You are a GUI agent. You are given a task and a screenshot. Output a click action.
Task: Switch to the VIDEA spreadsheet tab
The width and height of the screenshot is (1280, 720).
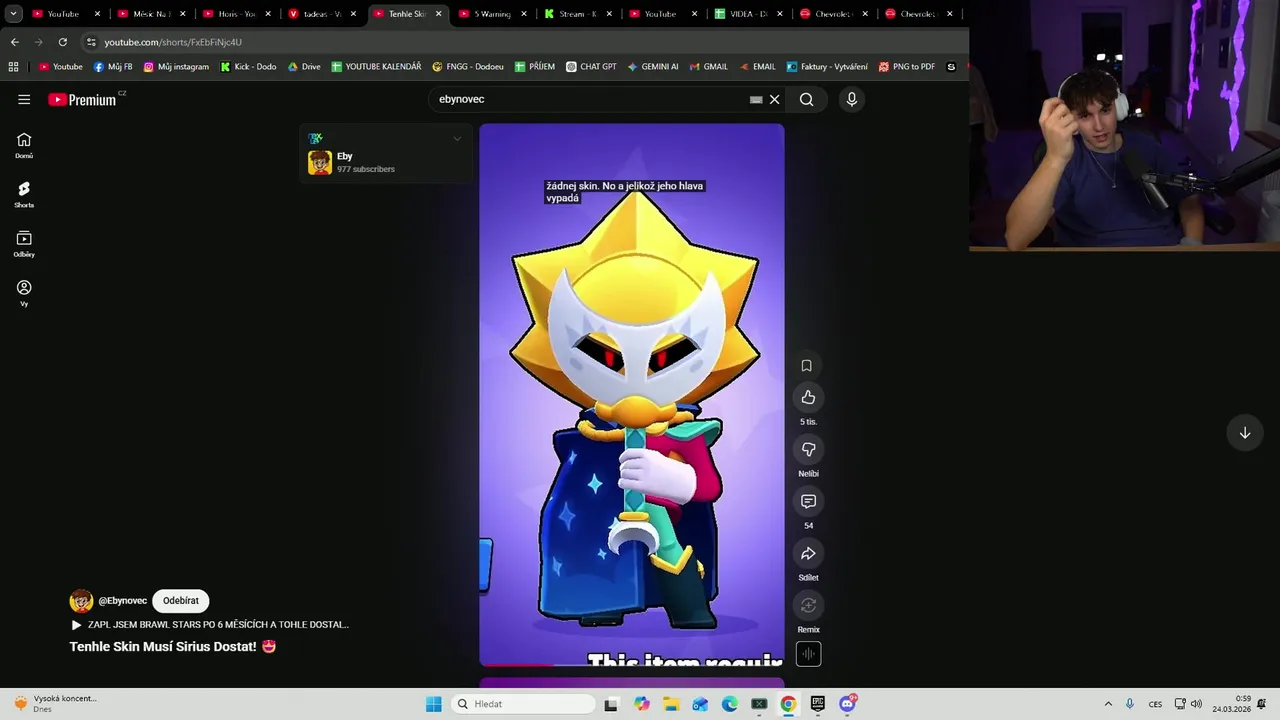click(749, 14)
